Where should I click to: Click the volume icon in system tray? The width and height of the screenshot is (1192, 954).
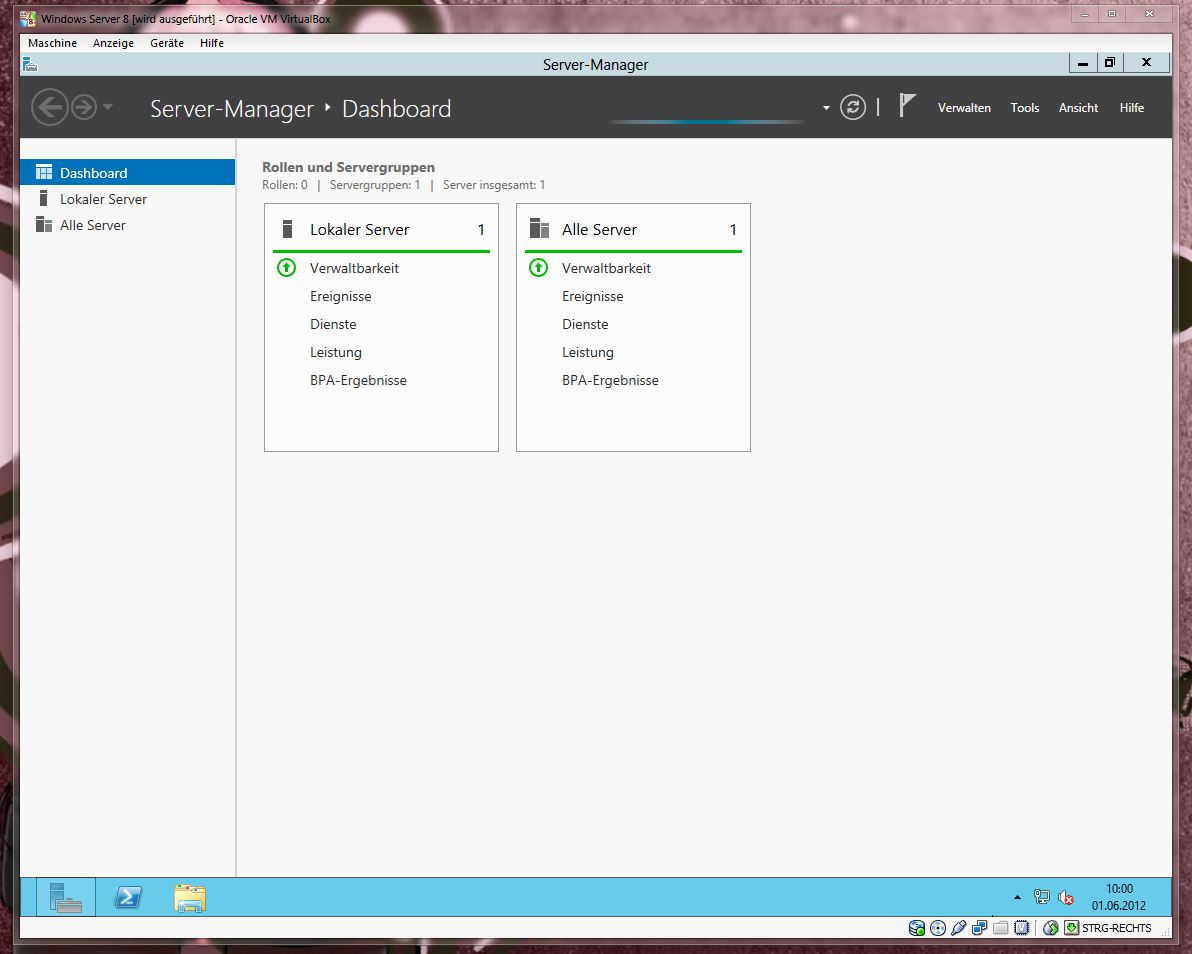1066,898
